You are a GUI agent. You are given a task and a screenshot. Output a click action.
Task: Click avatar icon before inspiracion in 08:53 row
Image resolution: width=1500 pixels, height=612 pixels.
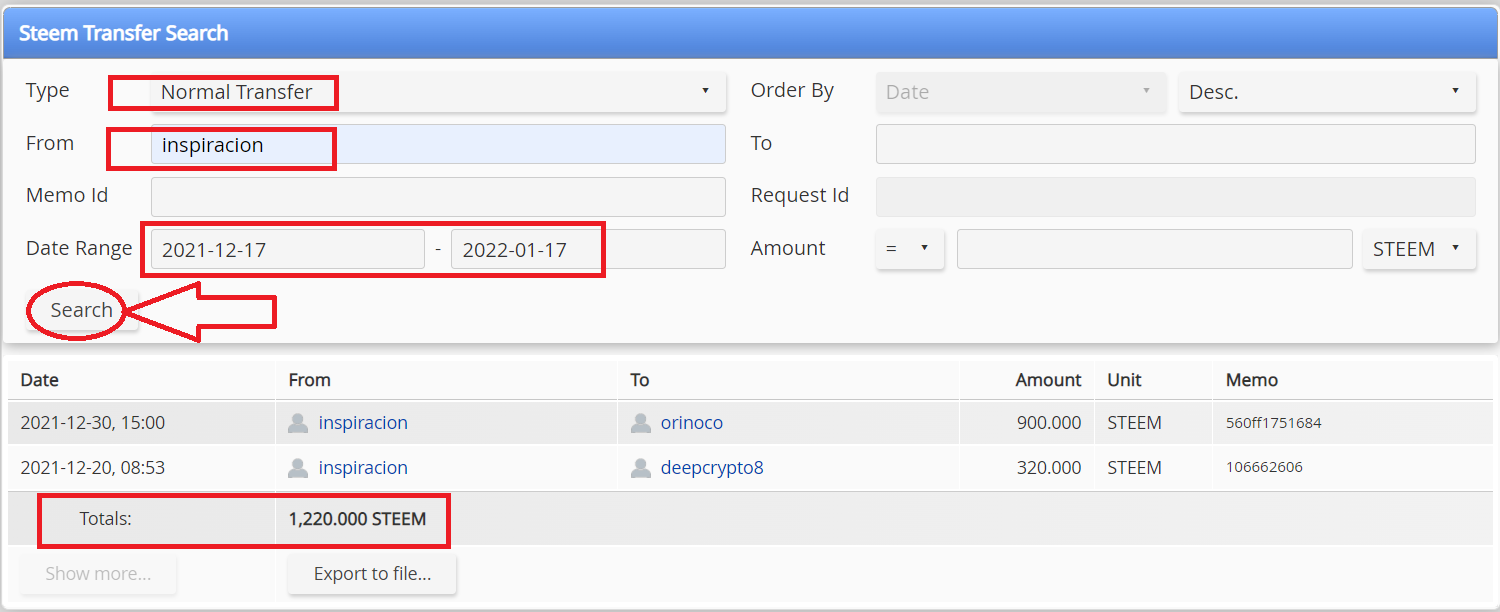298,468
